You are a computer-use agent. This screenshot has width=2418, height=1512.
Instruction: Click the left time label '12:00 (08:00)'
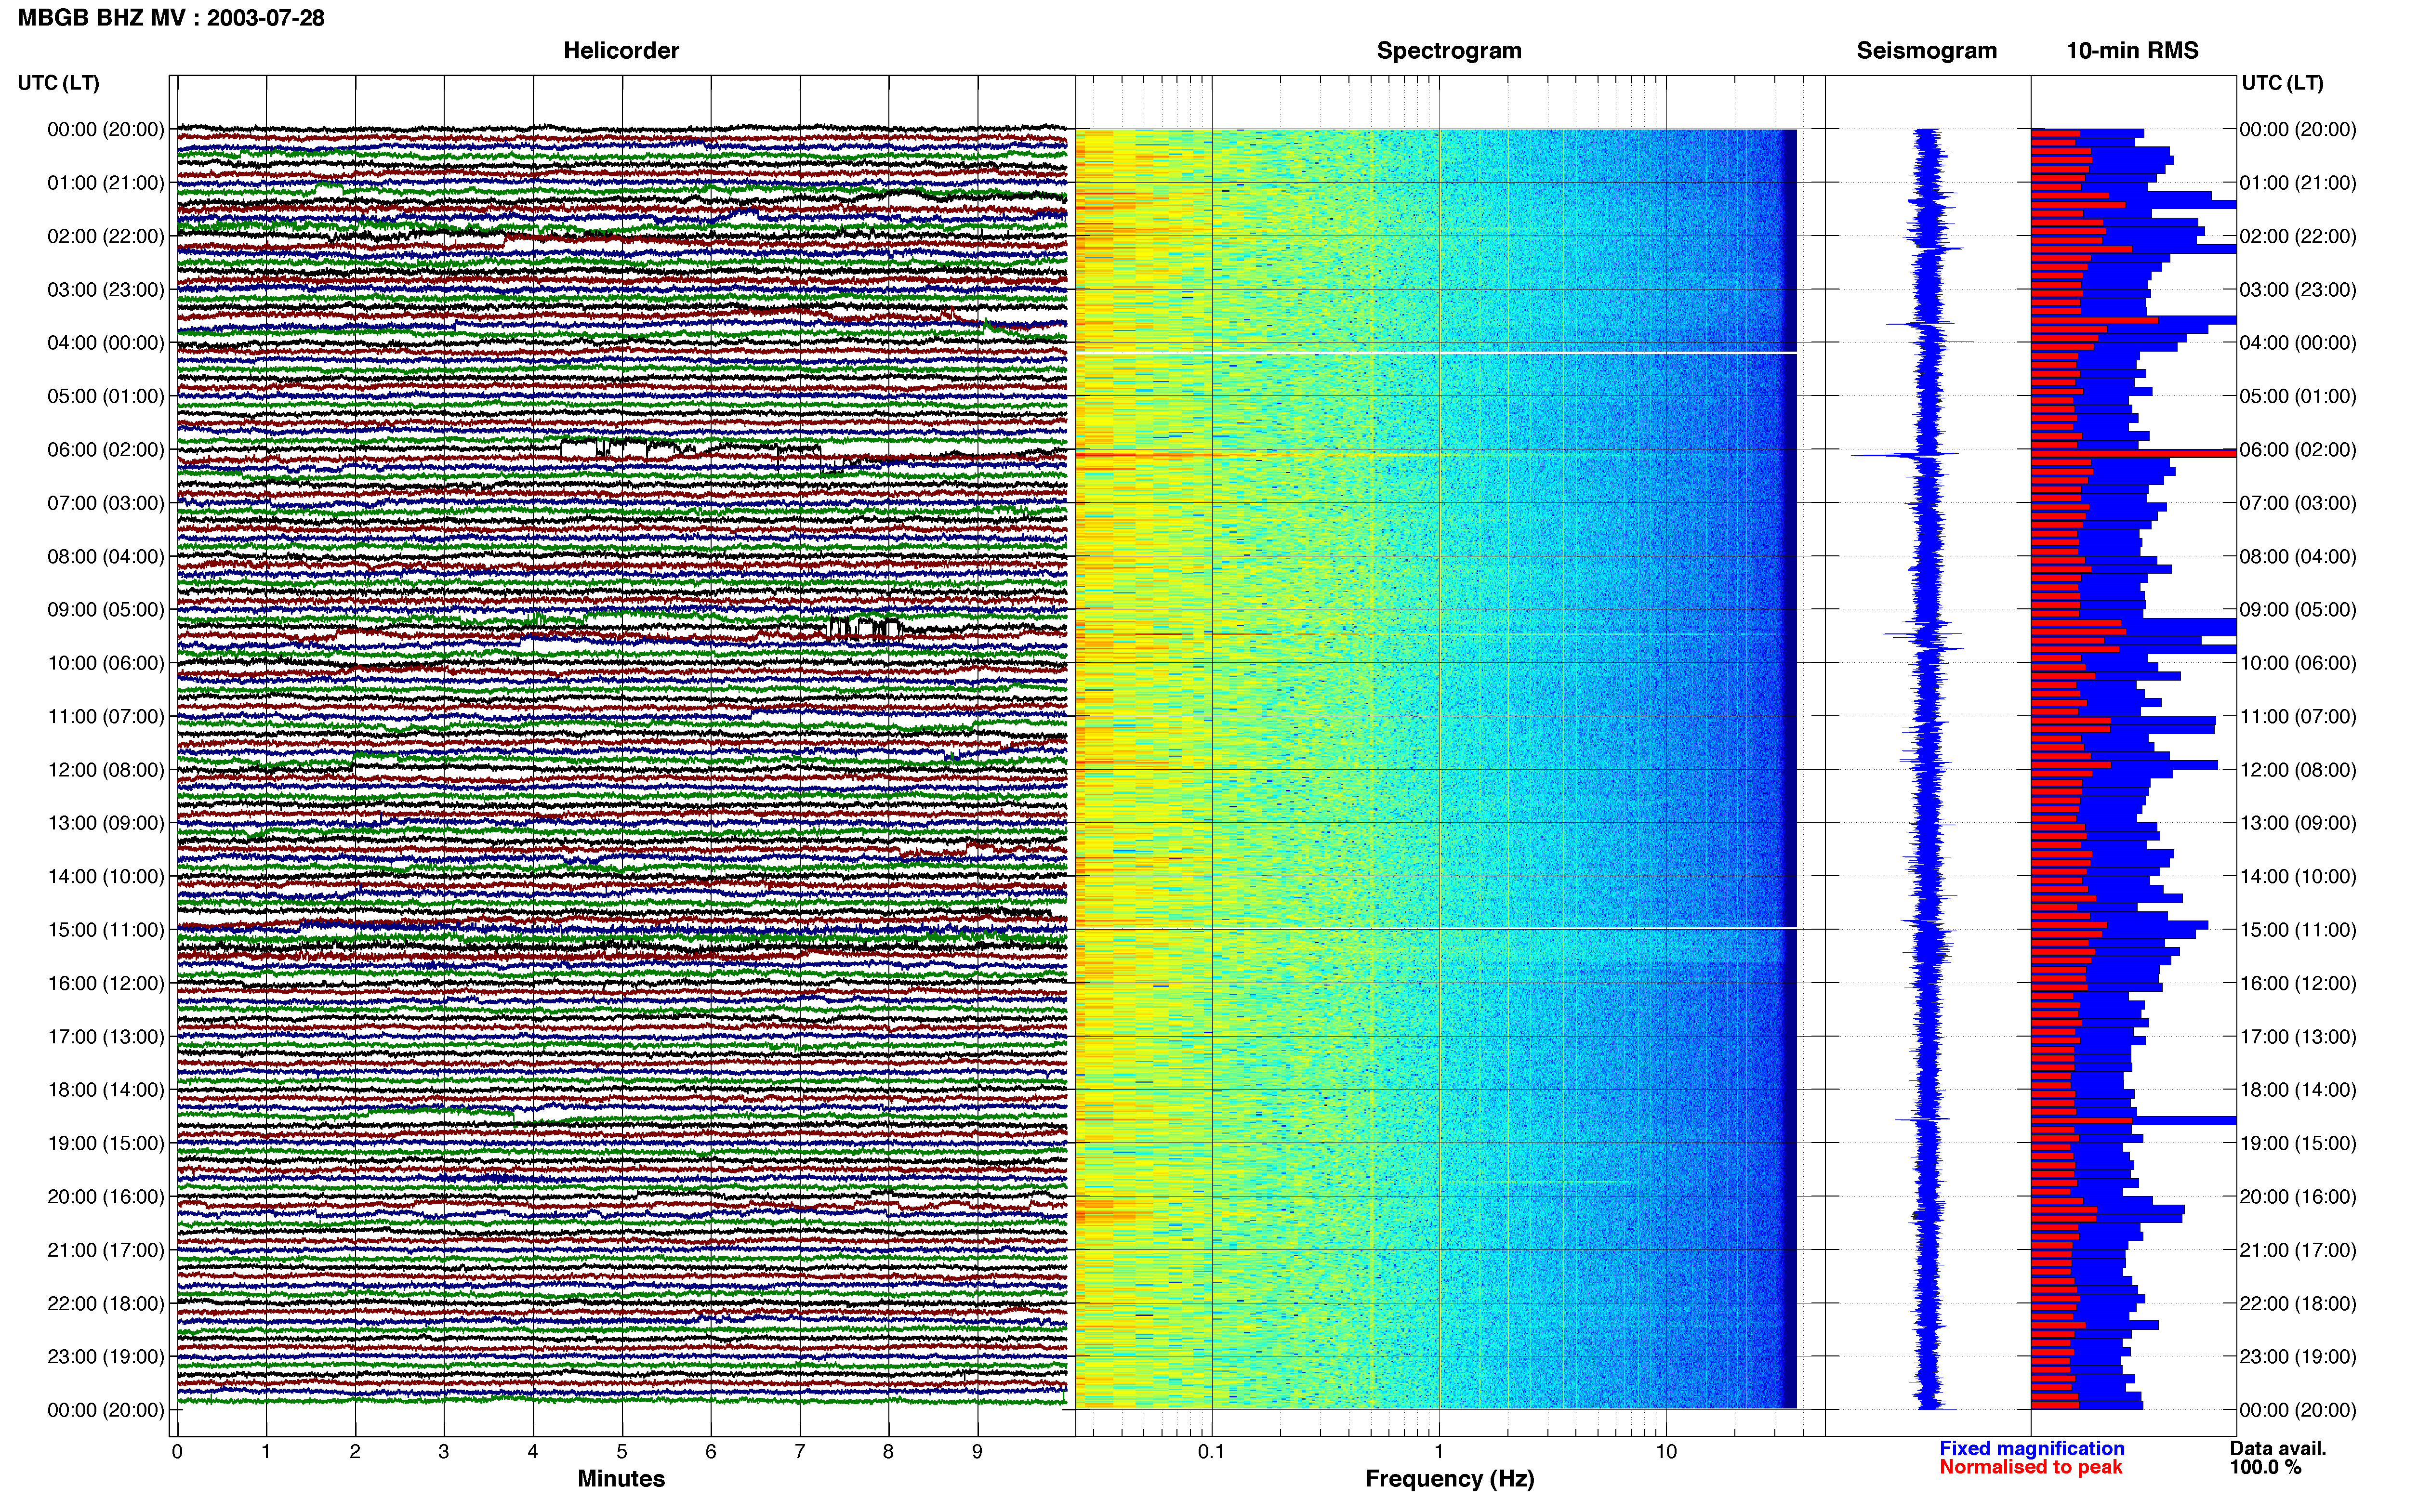point(106,770)
